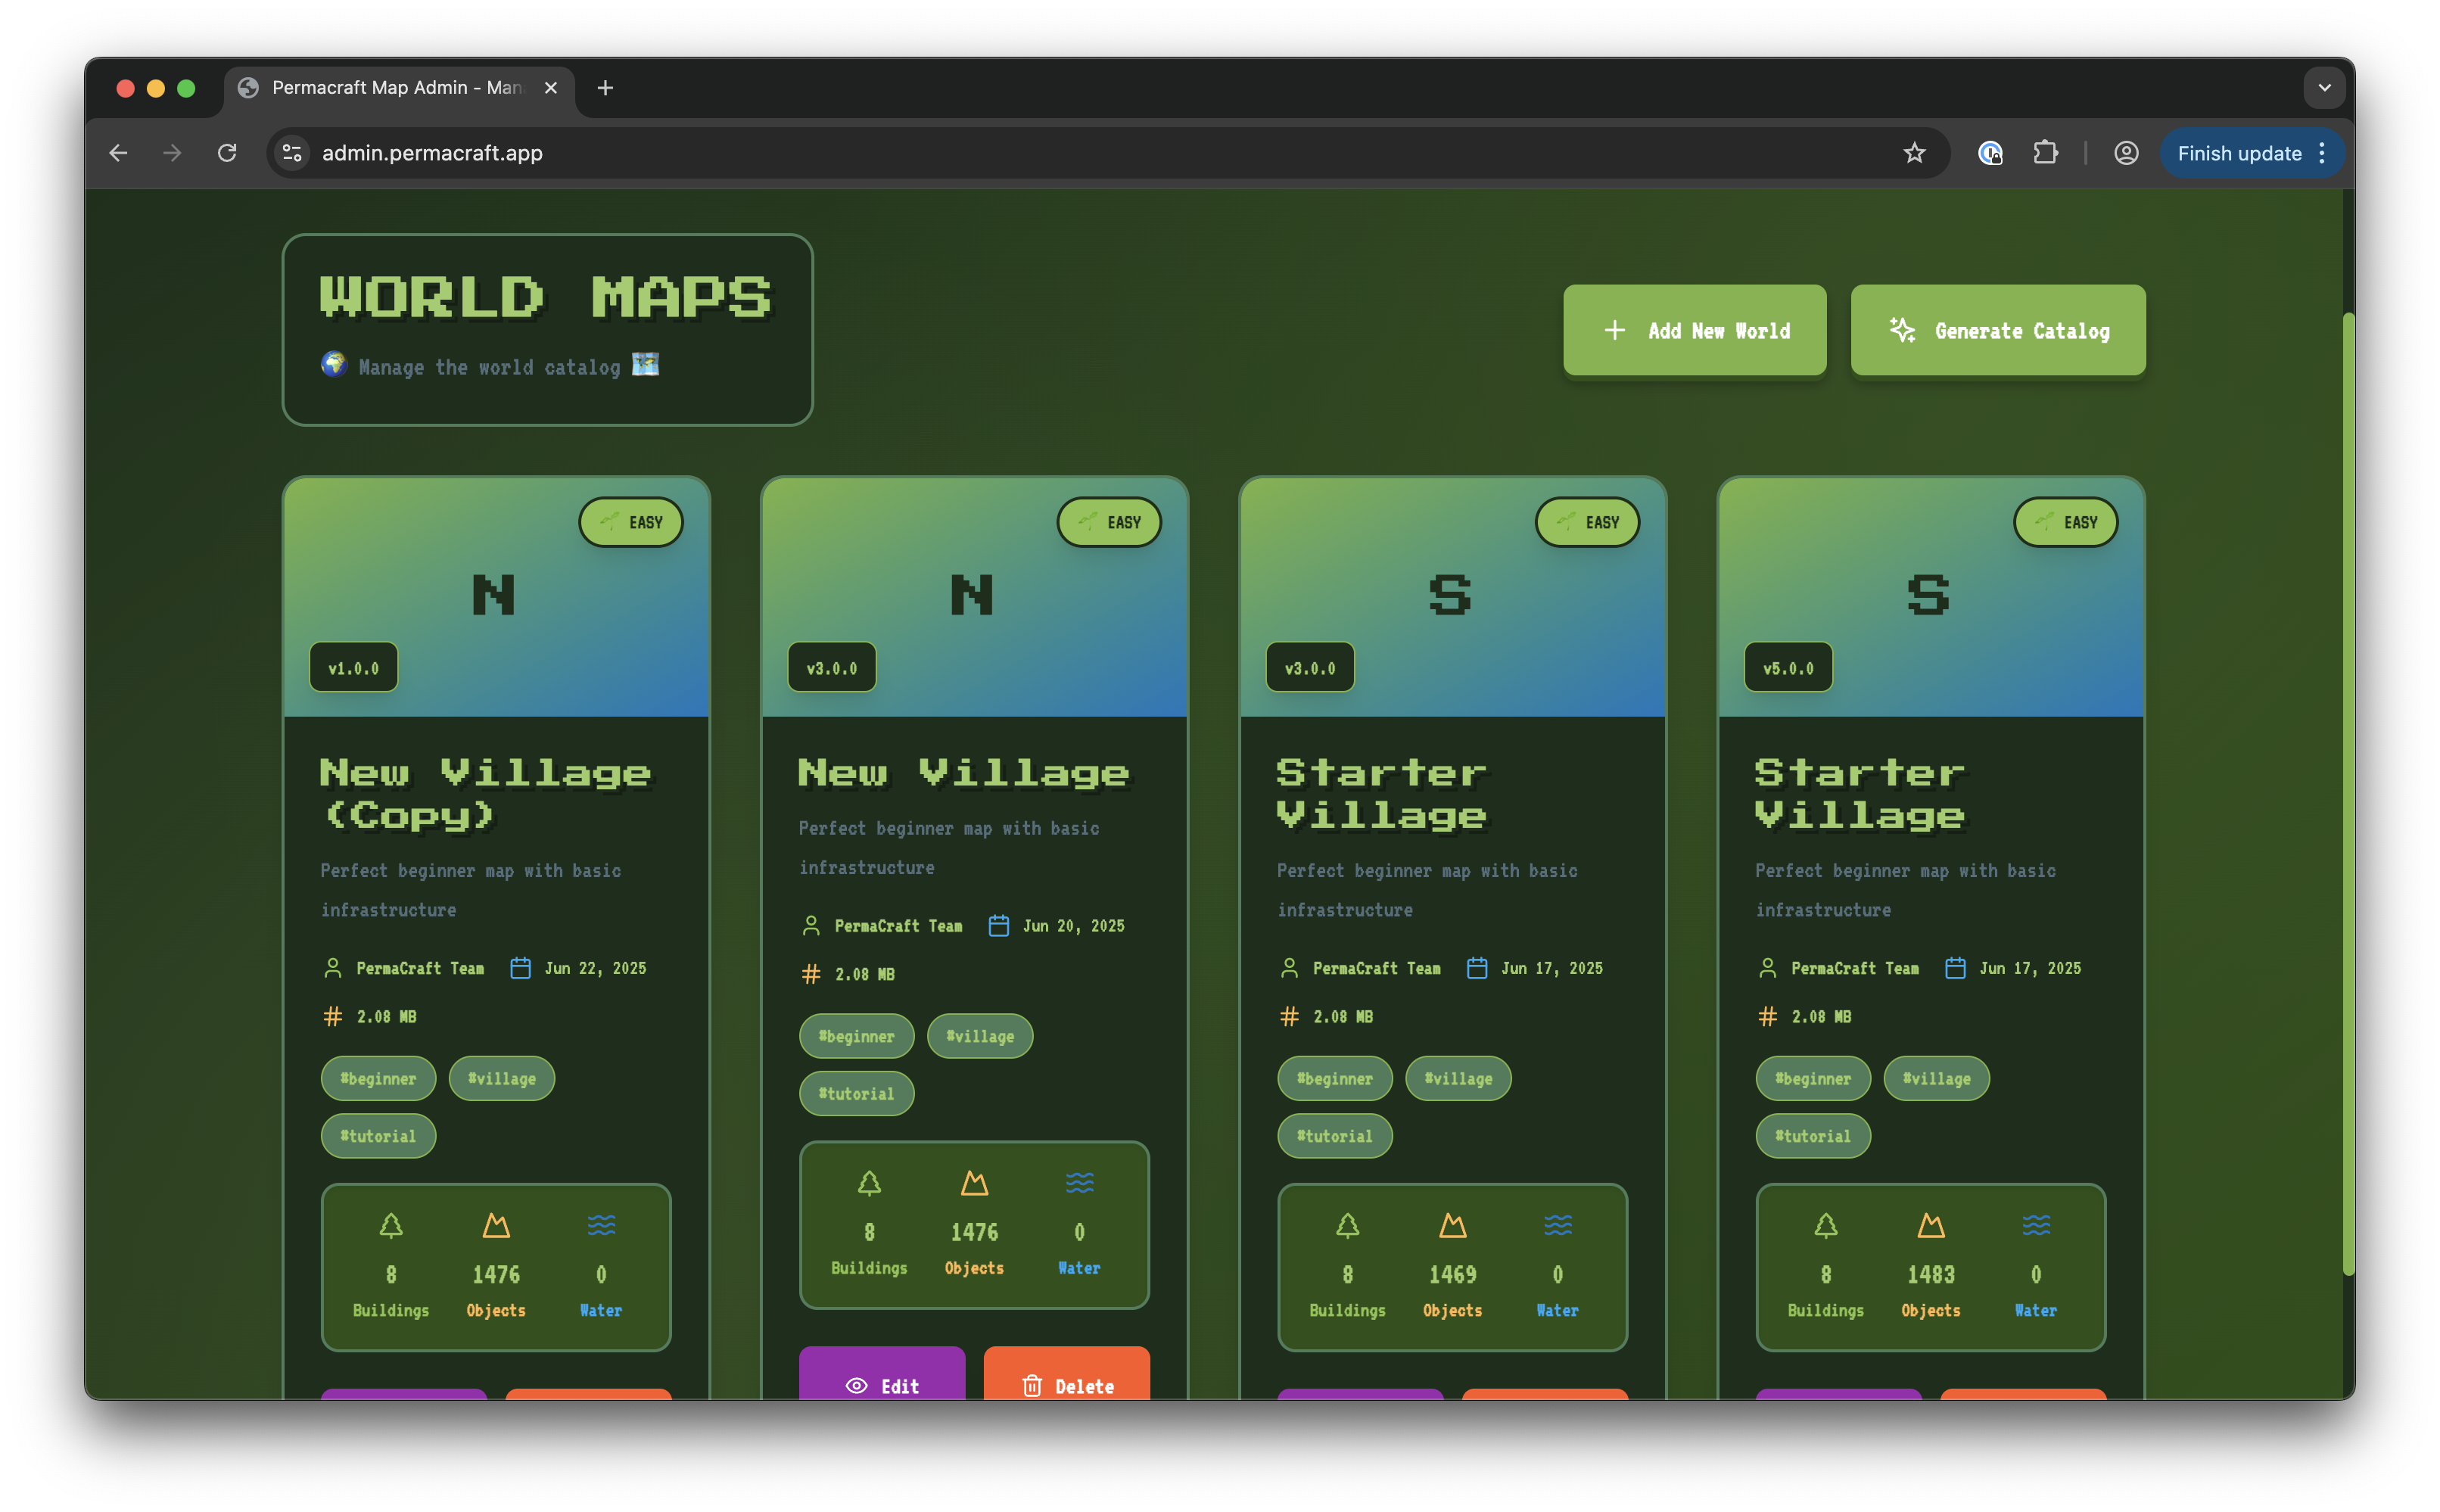This screenshot has height=1512, width=2440.
Task: Open the user profile icon
Action: click(x=2126, y=153)
